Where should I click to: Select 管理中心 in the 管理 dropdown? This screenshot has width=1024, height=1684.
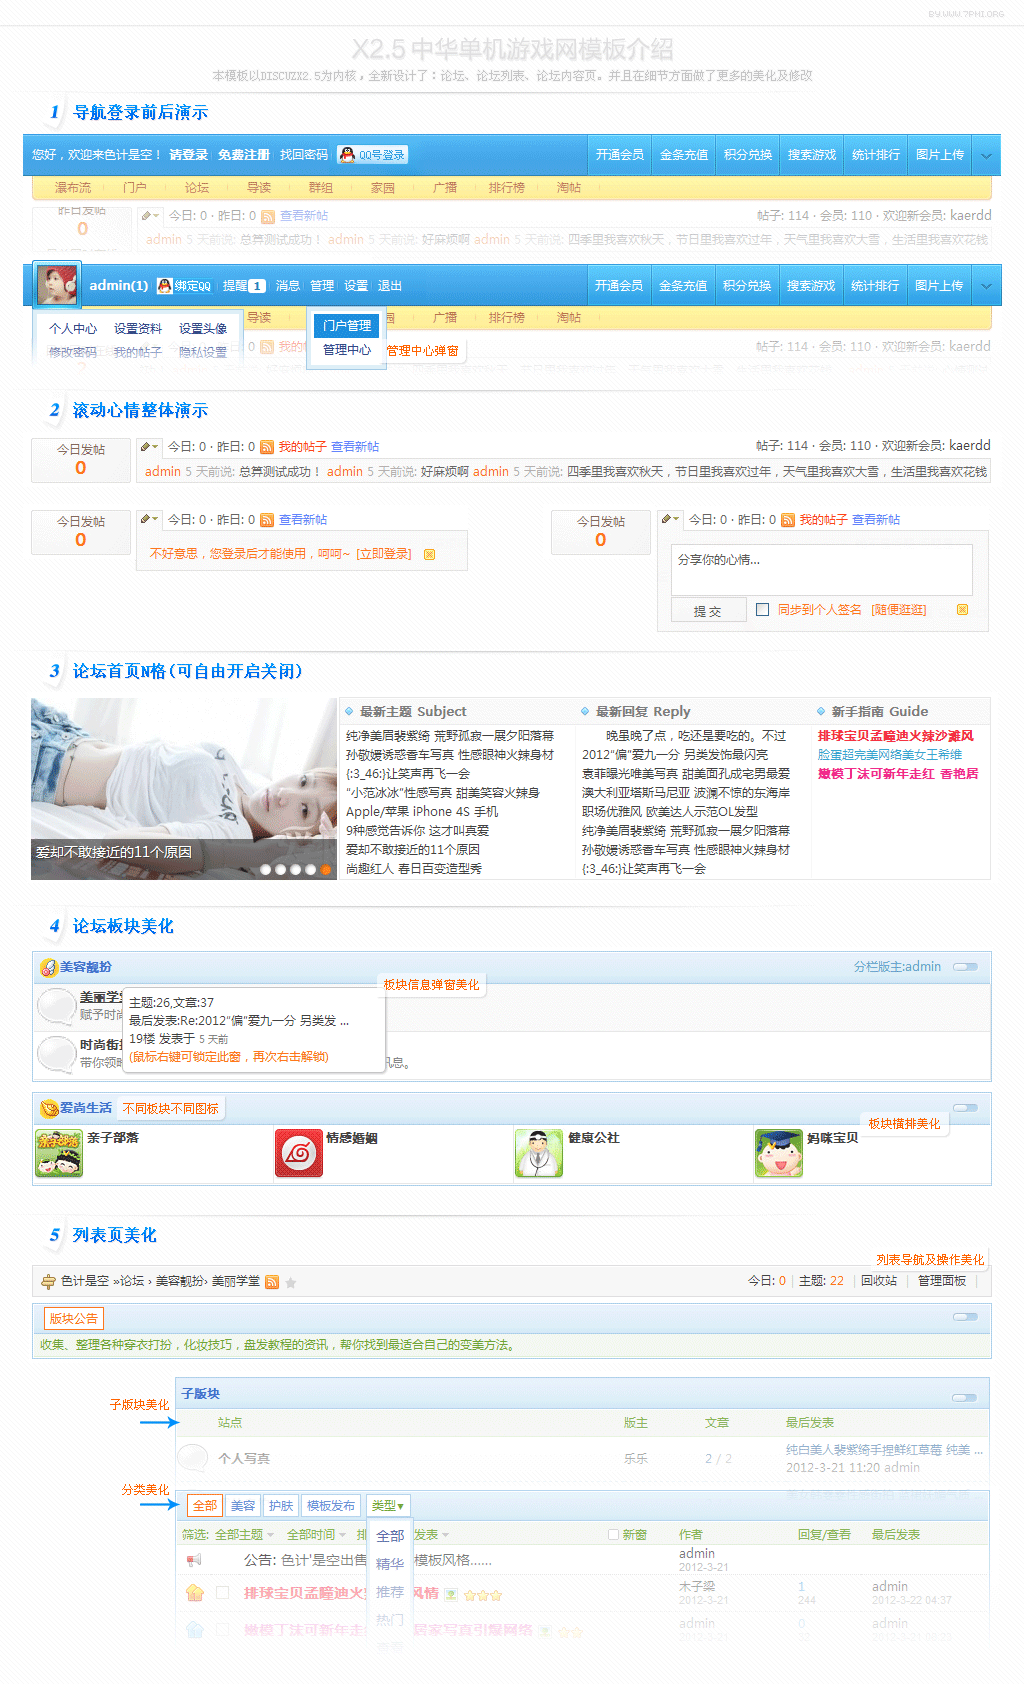(x=347, y=350)
